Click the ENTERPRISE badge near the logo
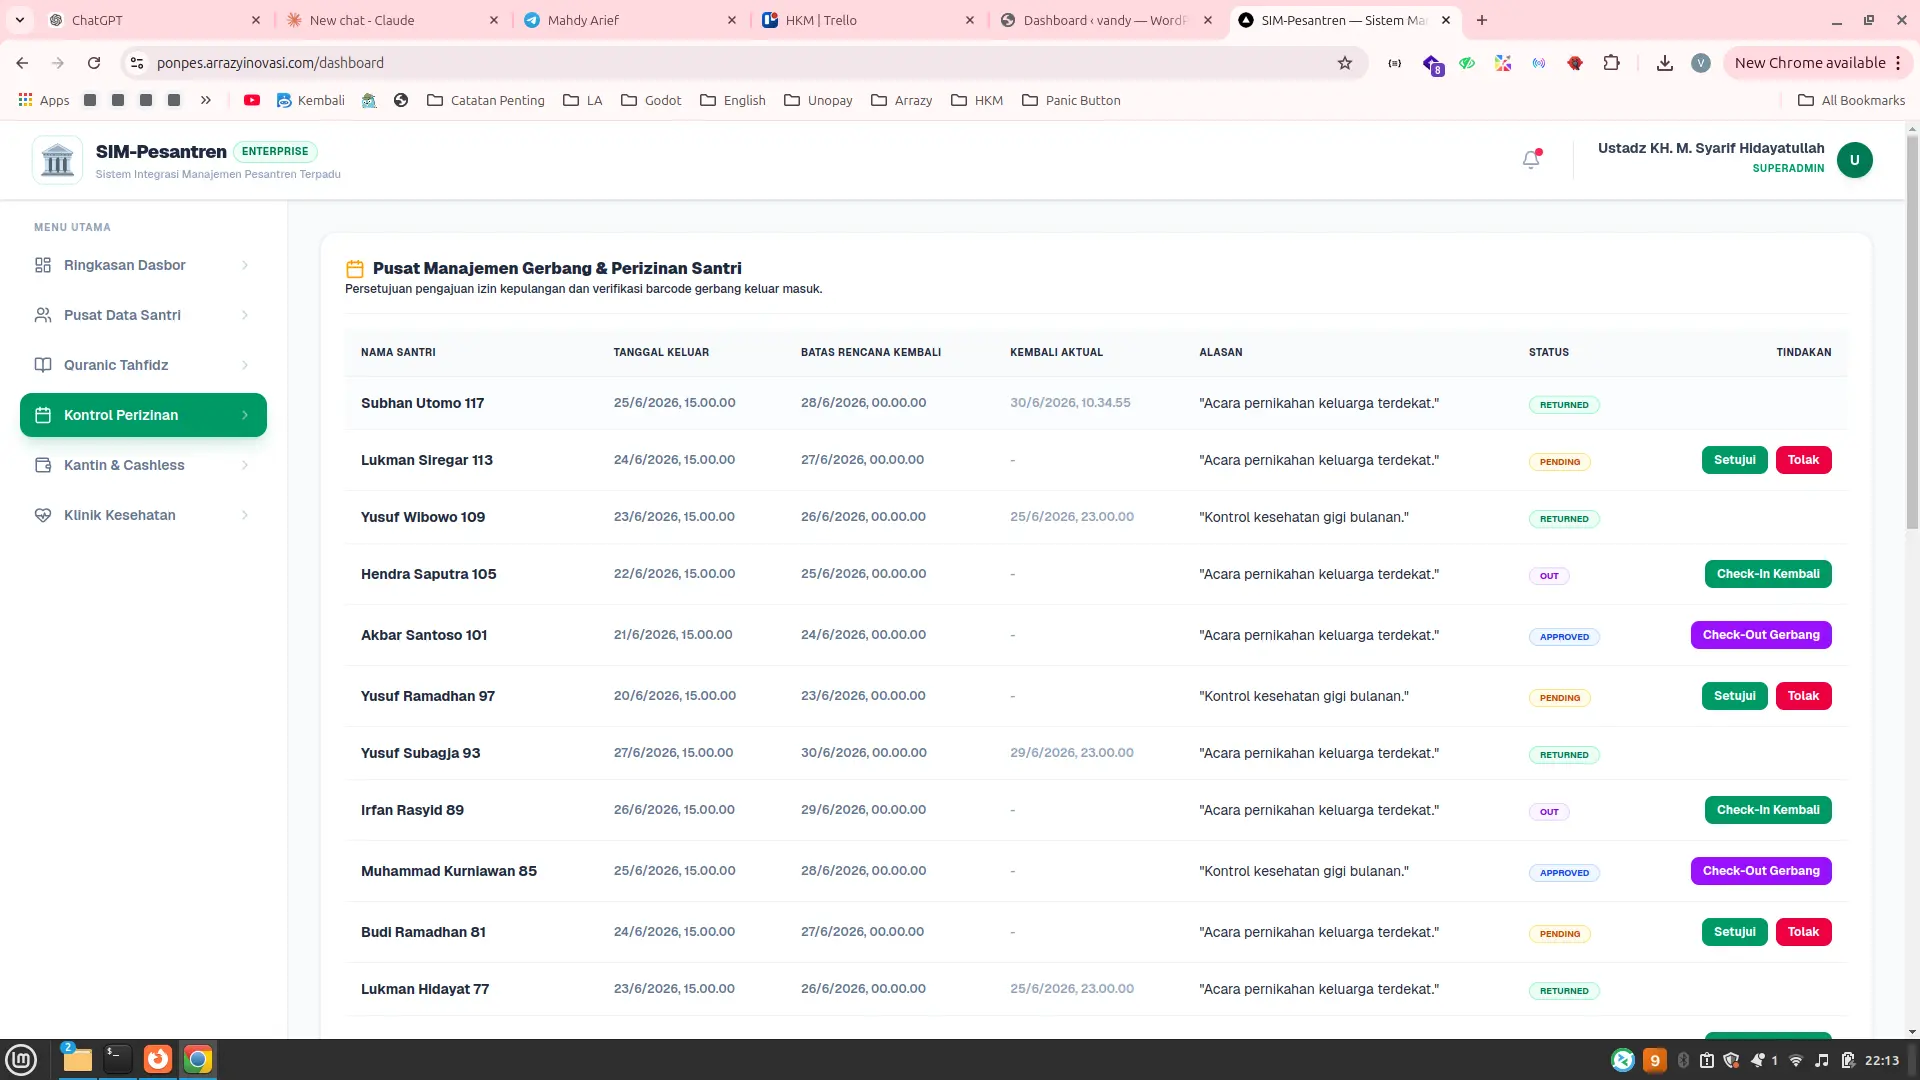Image resolution: width=1920 pixels, height=1080 pixels. [275, 152]
